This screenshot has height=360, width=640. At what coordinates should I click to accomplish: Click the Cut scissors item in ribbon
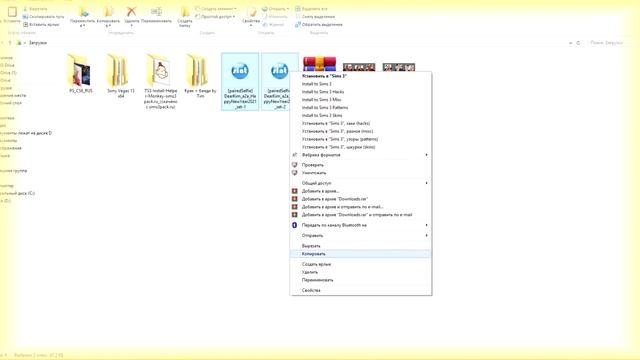[x=35, y=9]
